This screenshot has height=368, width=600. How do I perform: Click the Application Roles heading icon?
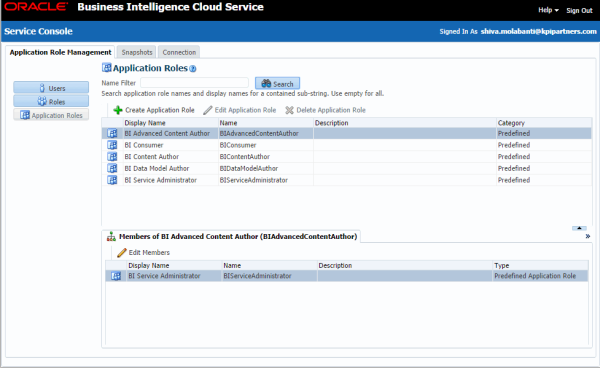[x=106, y=68]
